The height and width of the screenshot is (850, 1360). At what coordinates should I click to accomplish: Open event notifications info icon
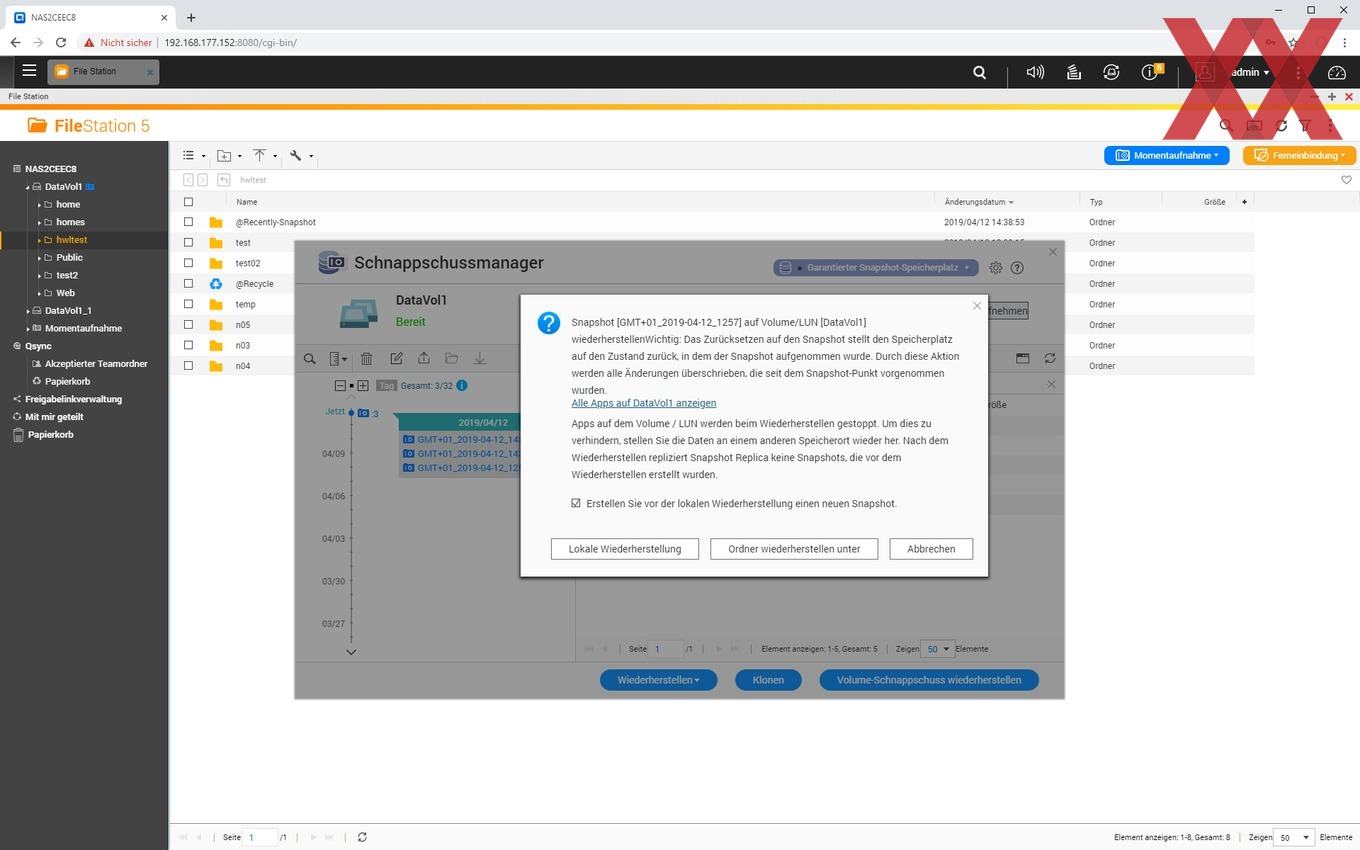coord(1151,72)
